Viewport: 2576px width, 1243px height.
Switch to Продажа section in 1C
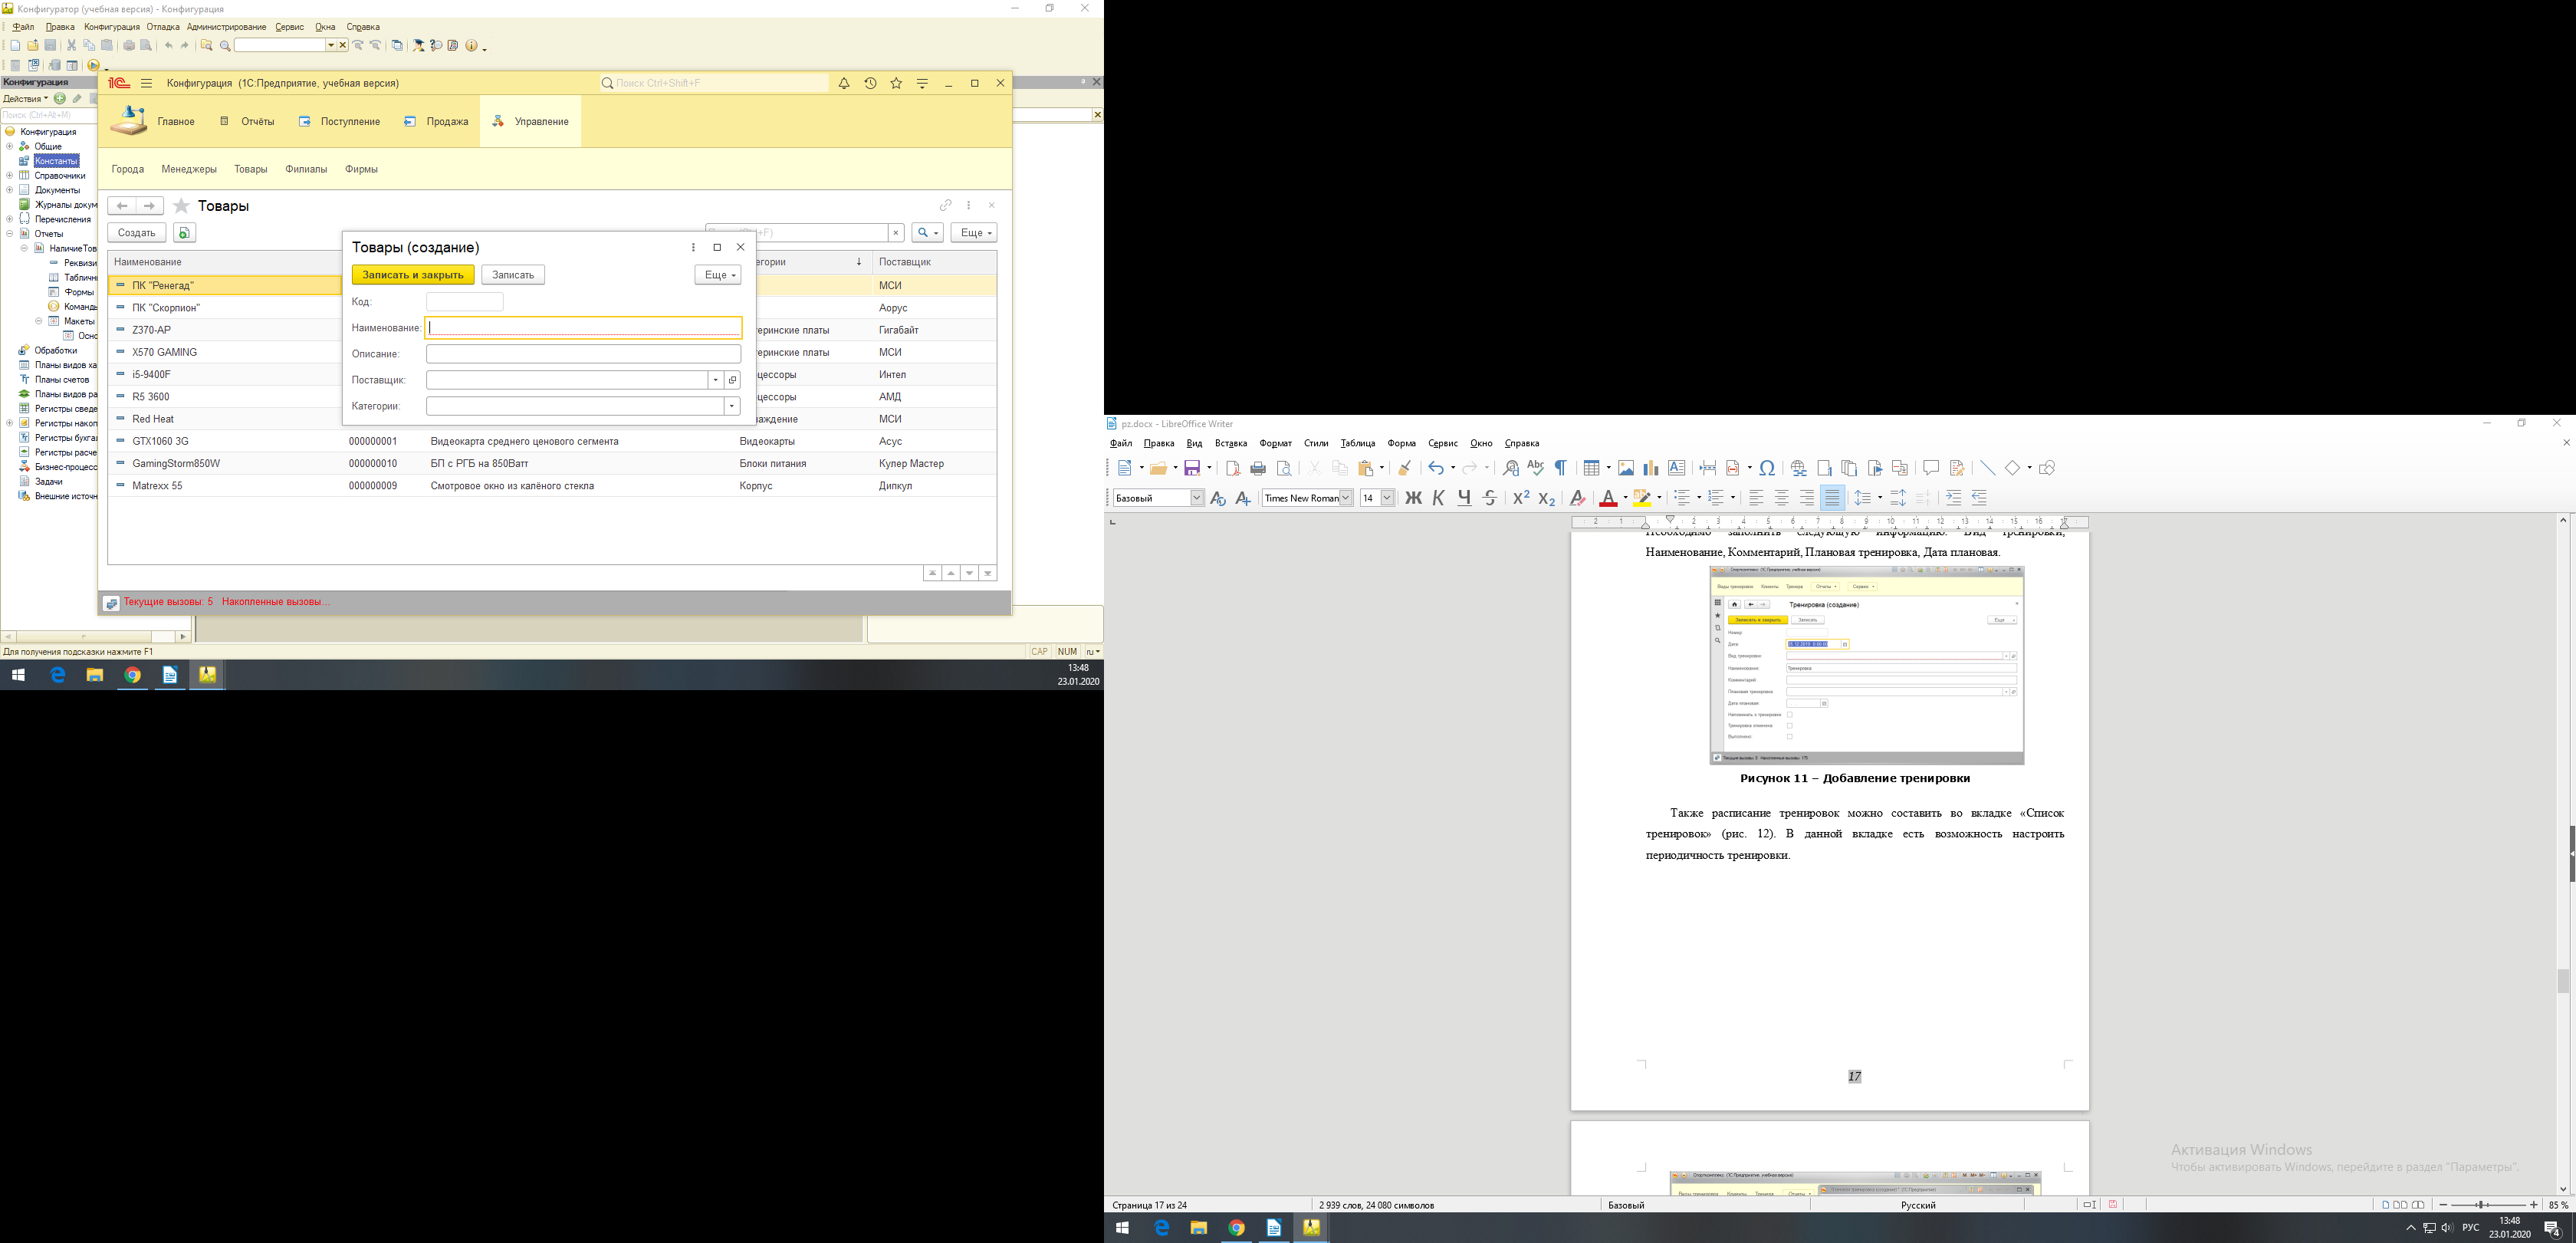436,122
